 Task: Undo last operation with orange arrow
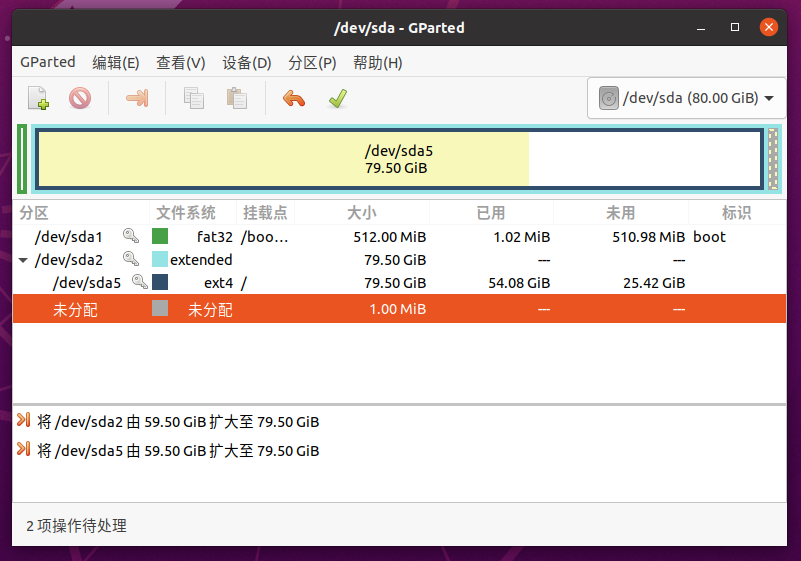coord(294,98)
